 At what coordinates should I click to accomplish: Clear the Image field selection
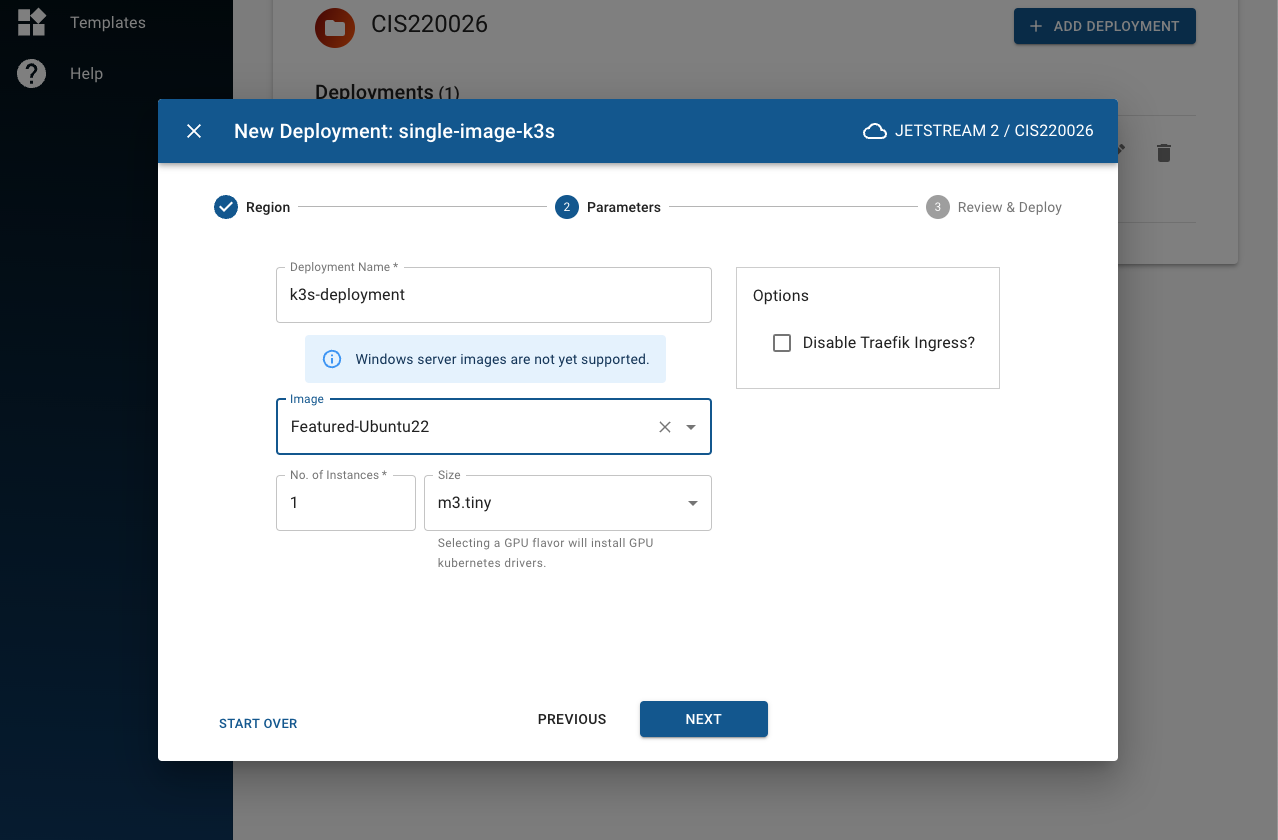pyautogui.click(x=665, y=427)
